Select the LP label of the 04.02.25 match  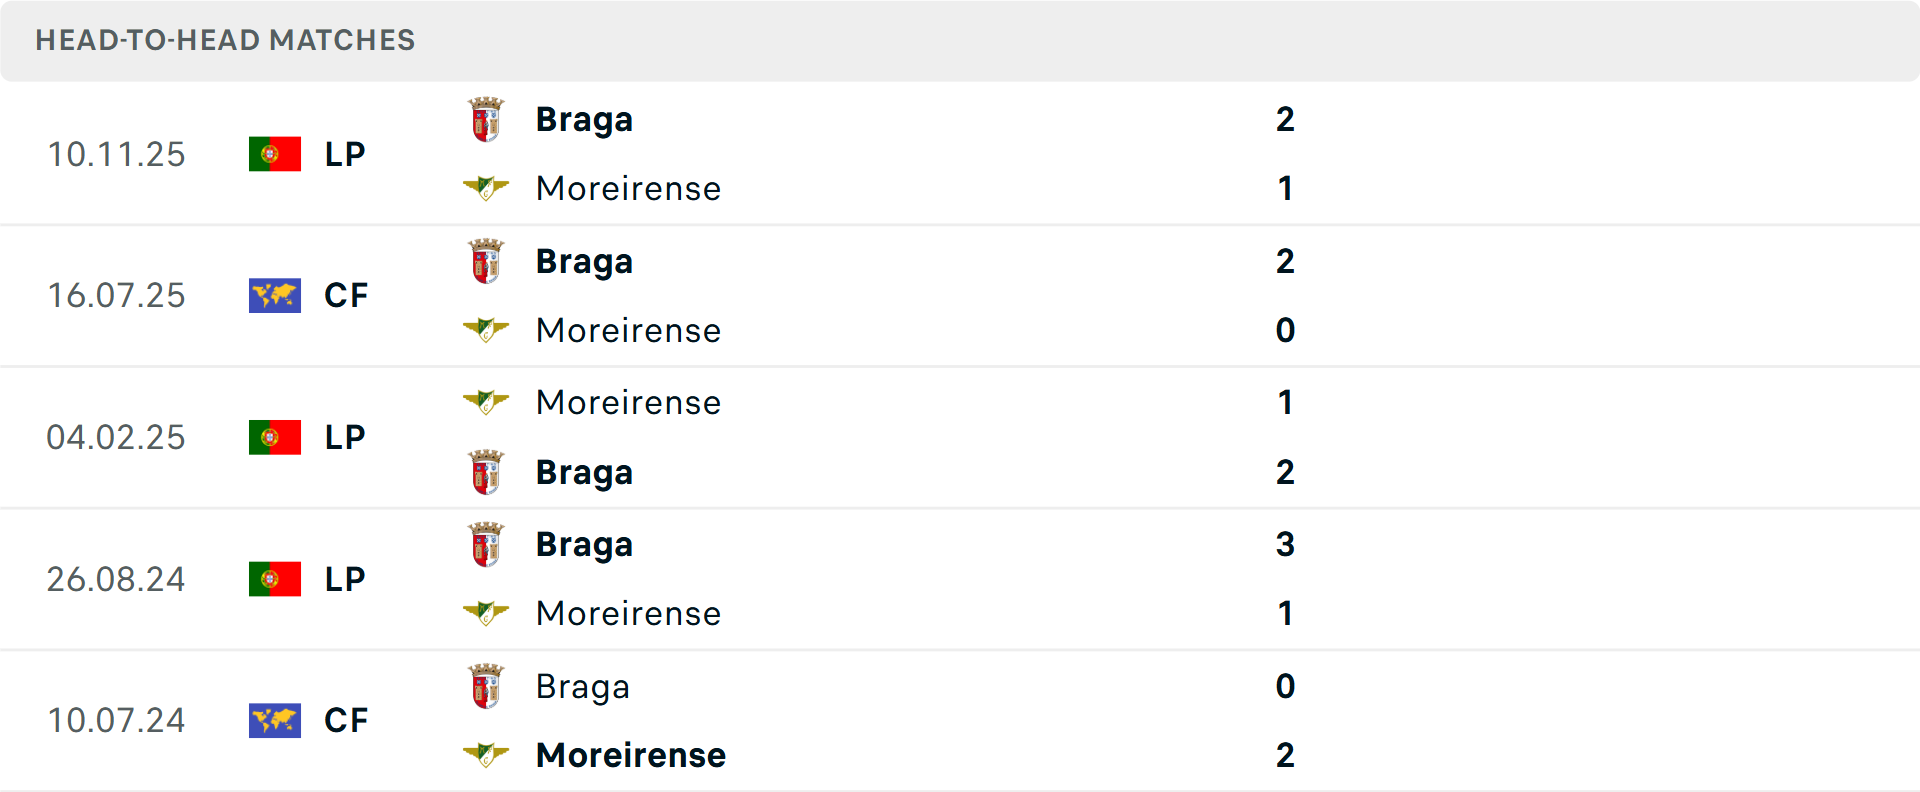[344, 437]
